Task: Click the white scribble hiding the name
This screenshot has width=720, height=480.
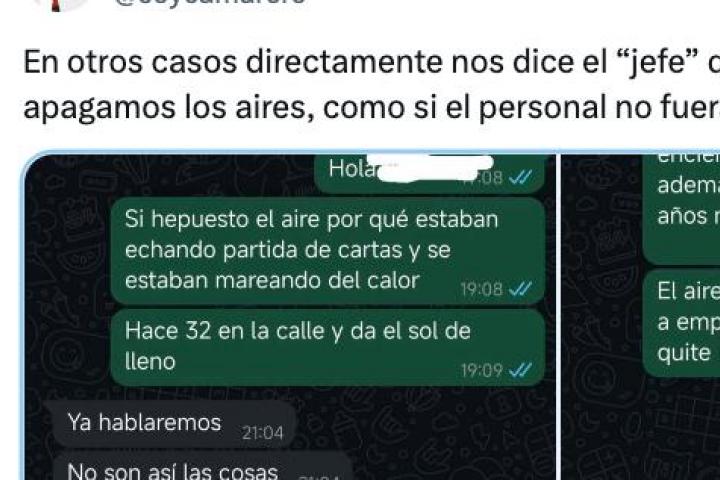Action: tap(432, 169)
